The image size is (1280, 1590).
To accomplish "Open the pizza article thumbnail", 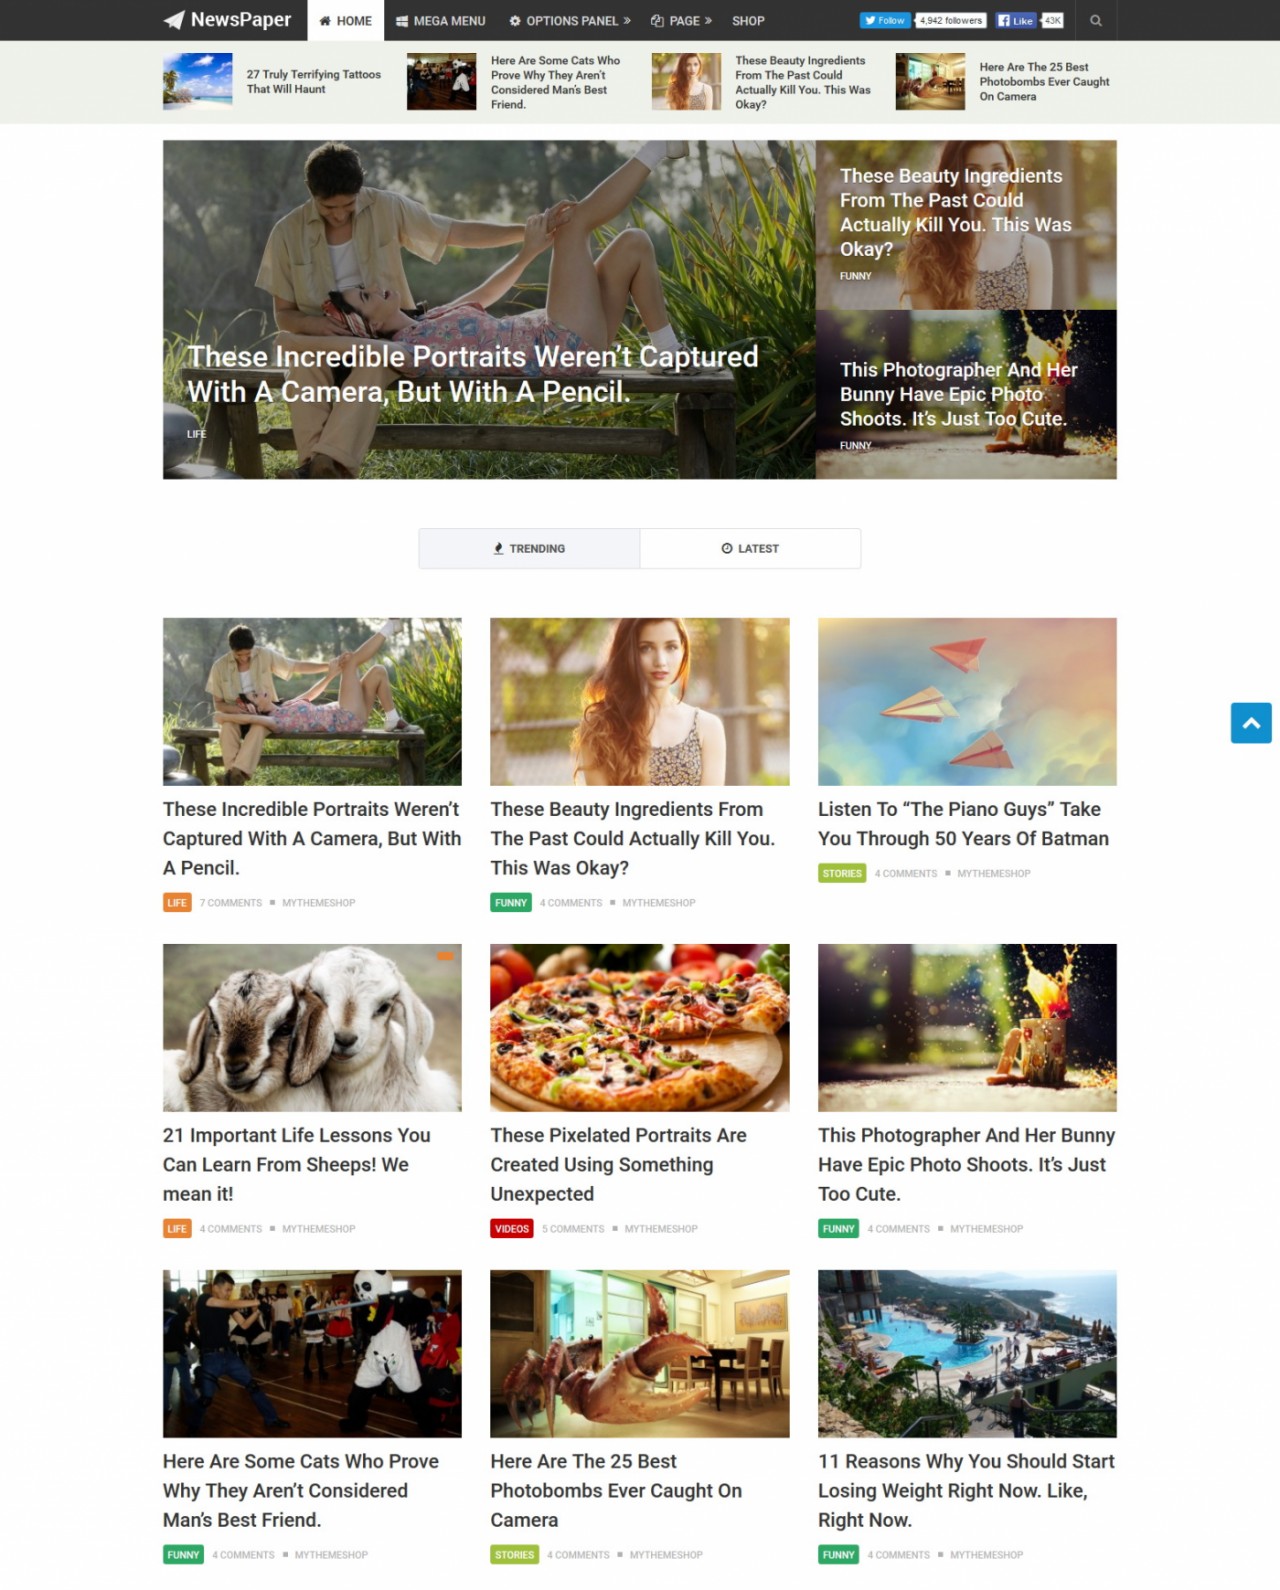I will (x=639, y=1027).
